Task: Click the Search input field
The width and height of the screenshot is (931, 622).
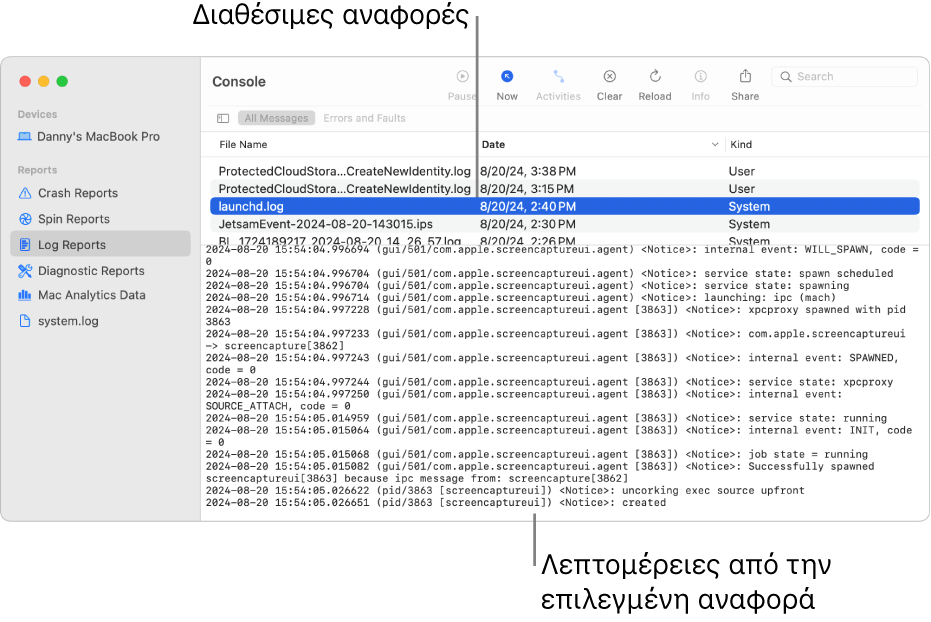Action: [x=844, y=77]
